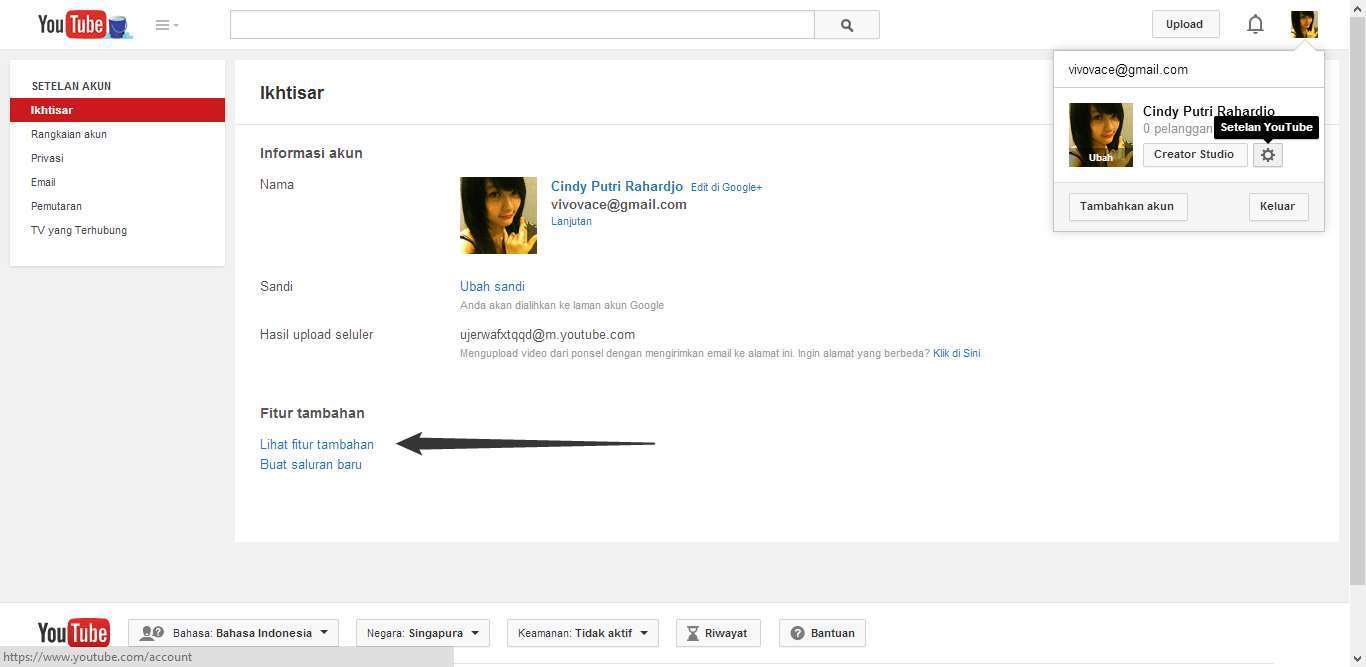Open Privasi settings
Screen dimensions: 1366x667
47,158
